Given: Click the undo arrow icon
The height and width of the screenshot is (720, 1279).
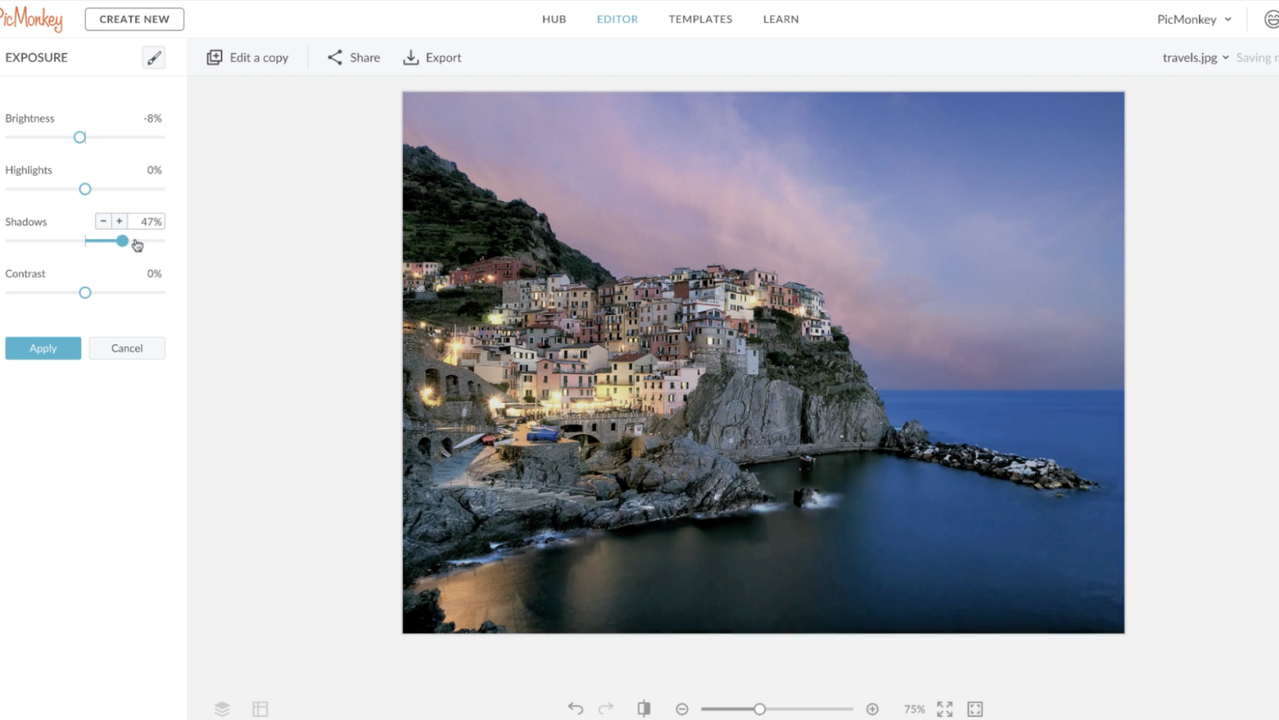Looking at the screenshot, I should pyautogui.click(x=575, y=709).
